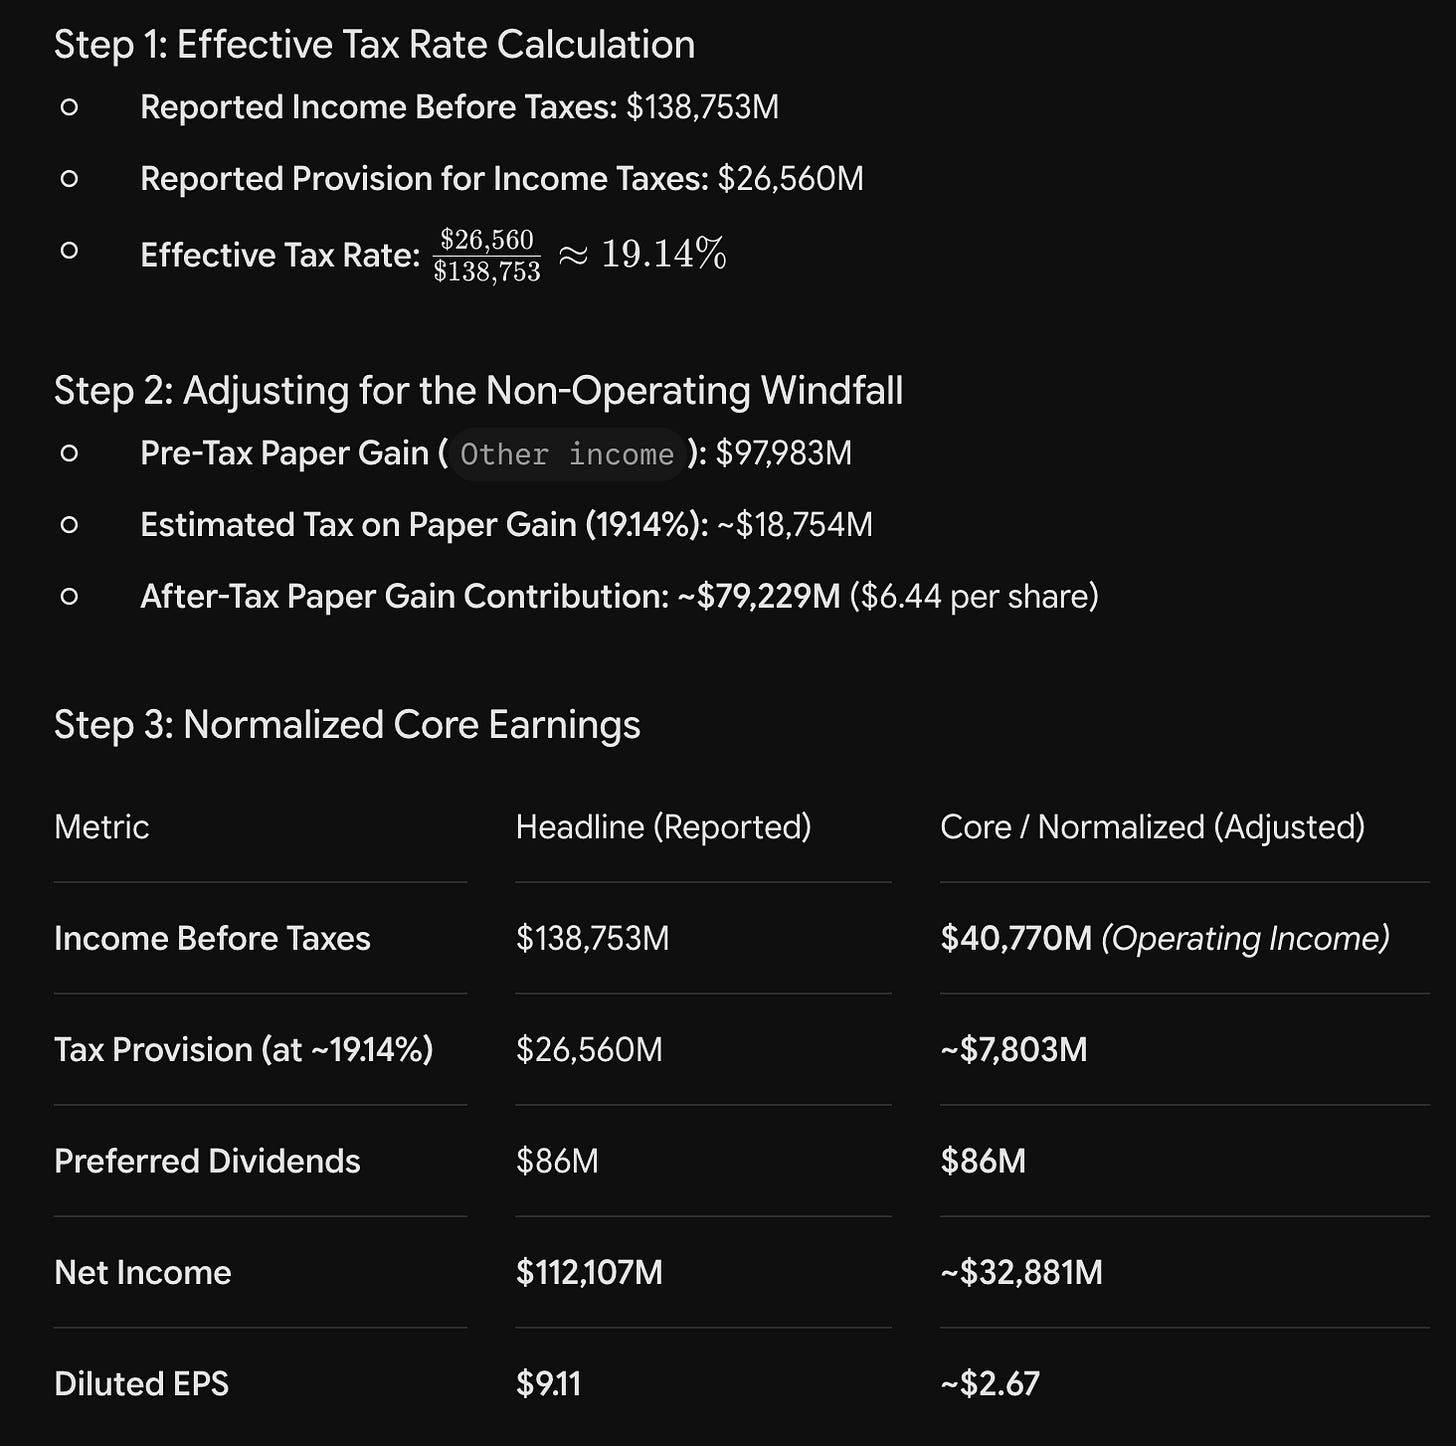The image size is (1456, 1446).
Task: Select the Preferred Dividends row label
Action: click(207, 1161)
